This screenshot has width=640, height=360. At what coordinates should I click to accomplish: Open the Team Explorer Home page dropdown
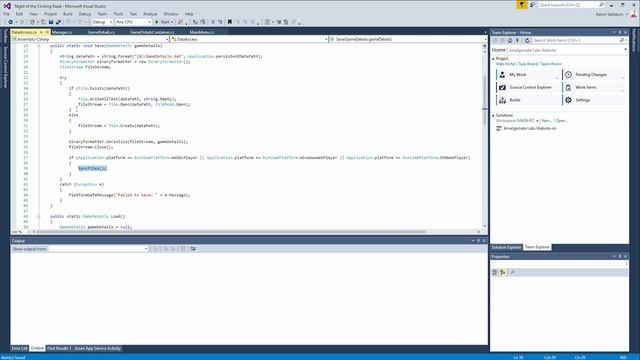coord(625,50)
